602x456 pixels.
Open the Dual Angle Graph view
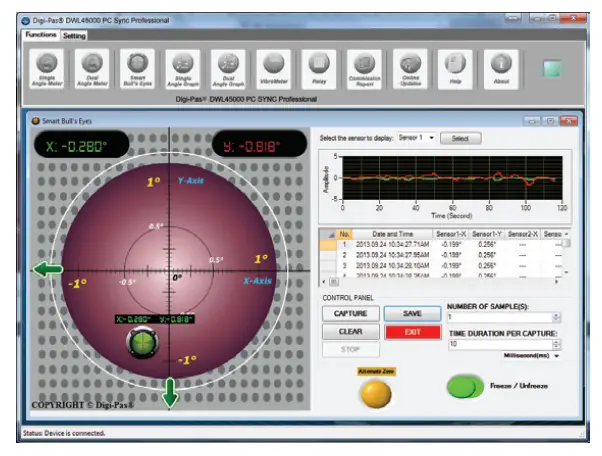pyautogui.click(x=228, y=69)
